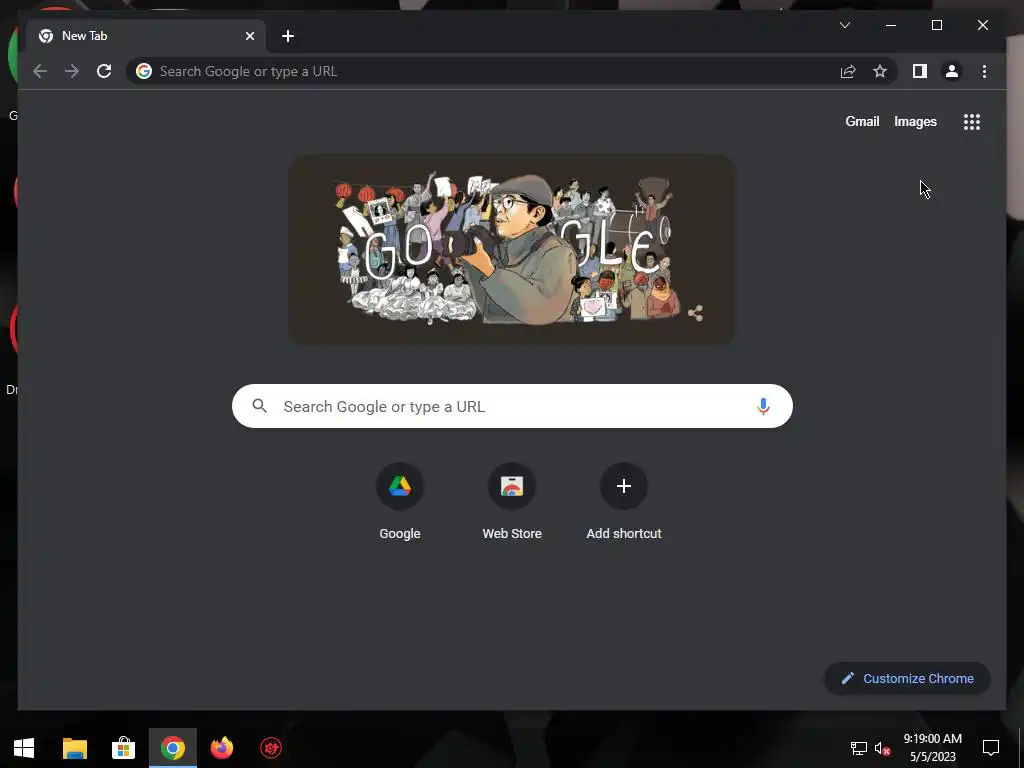The height and width of the screenshot is (768, 1024).
Task: Open the Images link
Action: (x=915, y=121)
